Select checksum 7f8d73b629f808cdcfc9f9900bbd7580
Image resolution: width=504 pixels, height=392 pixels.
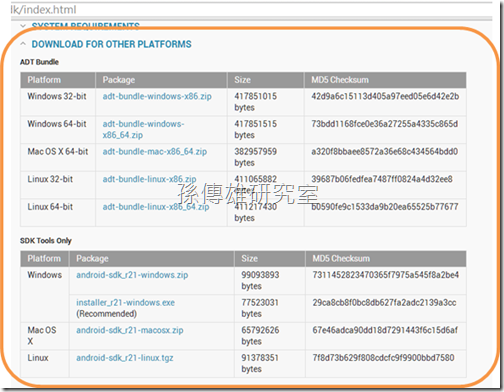[383, 358]
